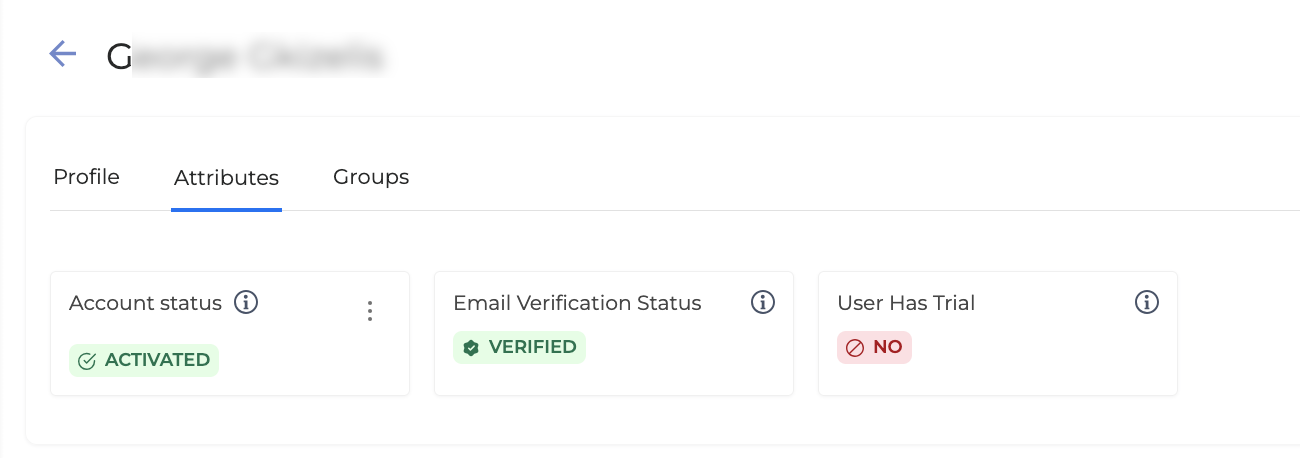Click the red NO trial badge text
Image resolution: width=1300 pixels, height=458 pixels.
pyautogui.click(x=888, y=347)
